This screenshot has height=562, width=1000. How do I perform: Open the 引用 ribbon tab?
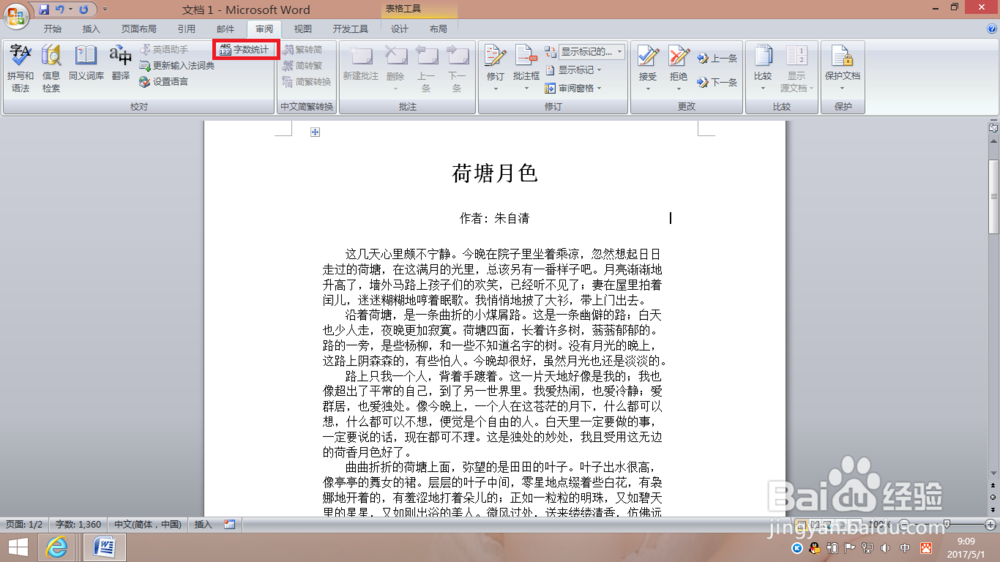tap(186, 29)
